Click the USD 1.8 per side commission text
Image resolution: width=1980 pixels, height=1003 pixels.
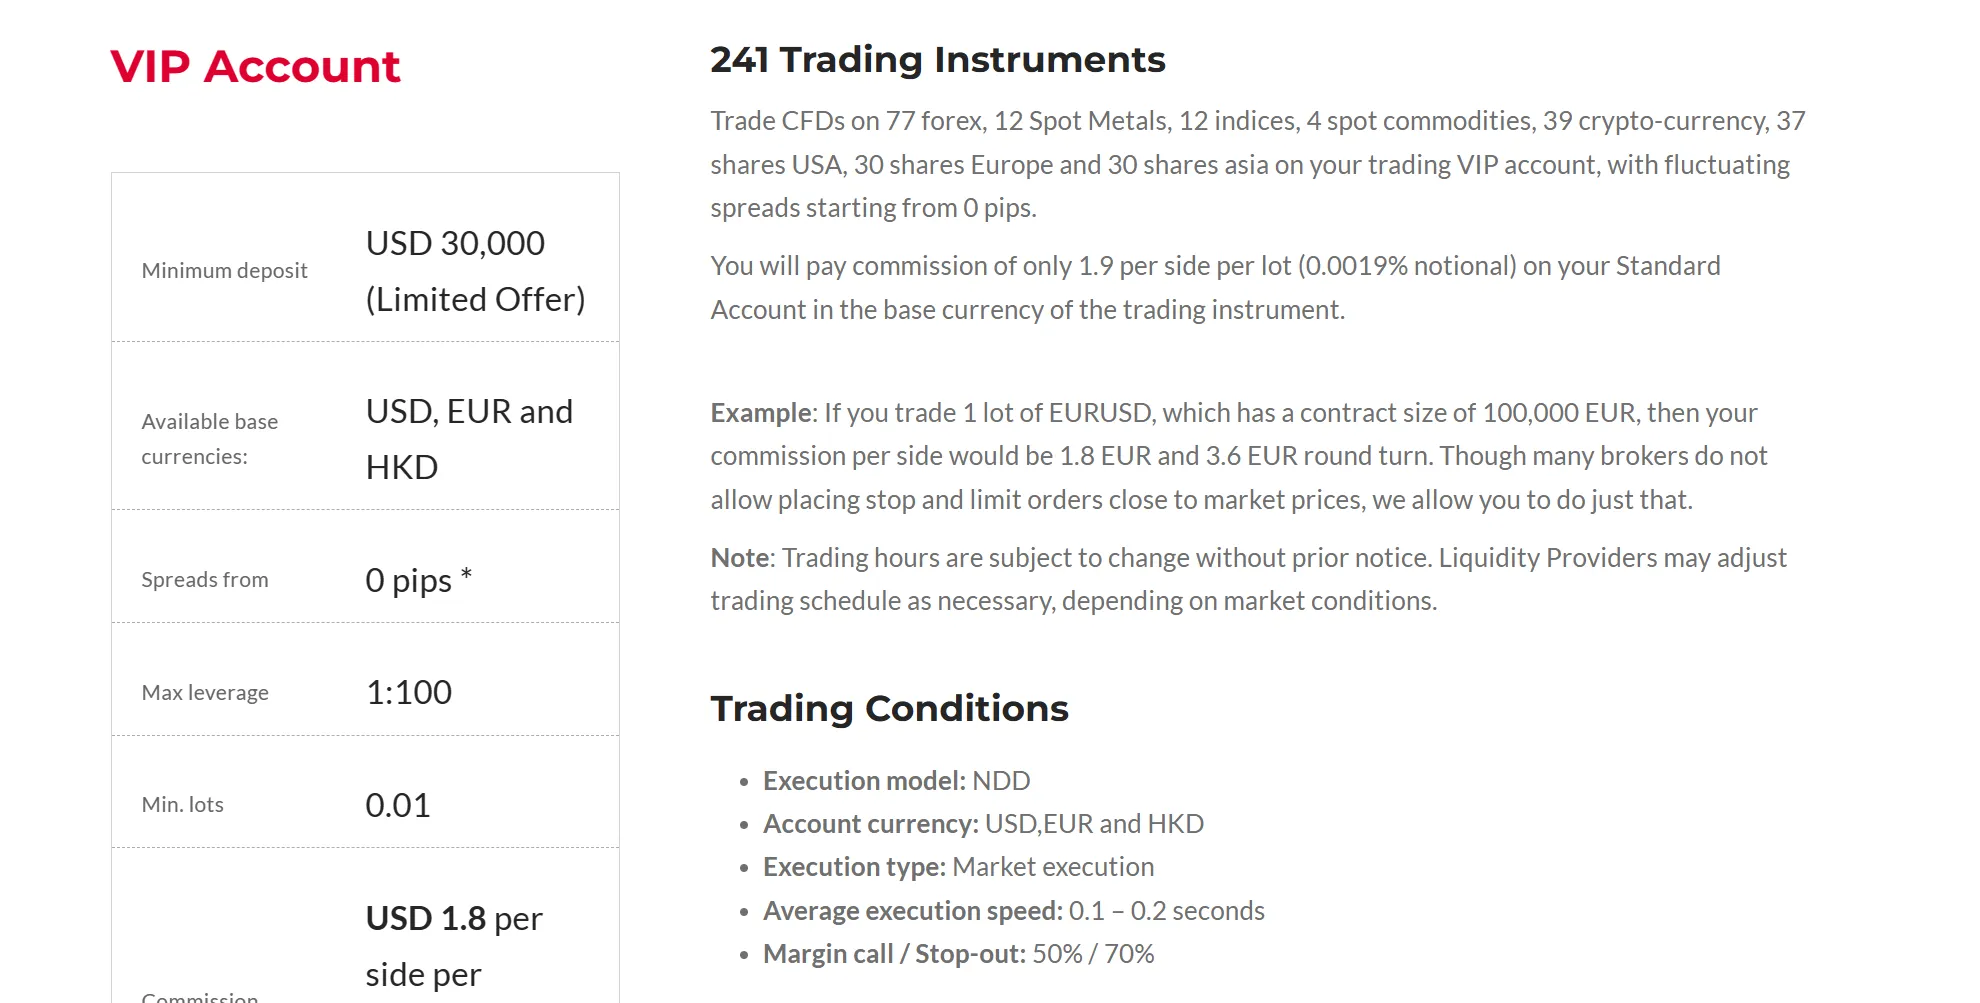click(x=454, y=946)
